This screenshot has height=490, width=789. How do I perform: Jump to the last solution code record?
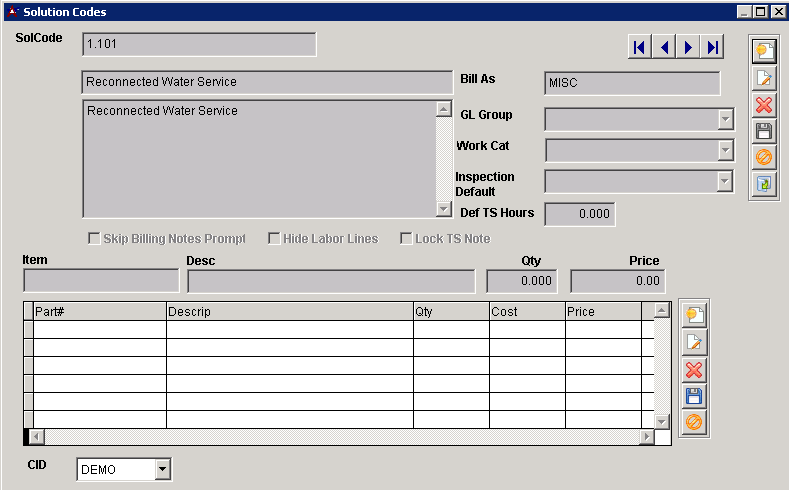pos(712,47)
